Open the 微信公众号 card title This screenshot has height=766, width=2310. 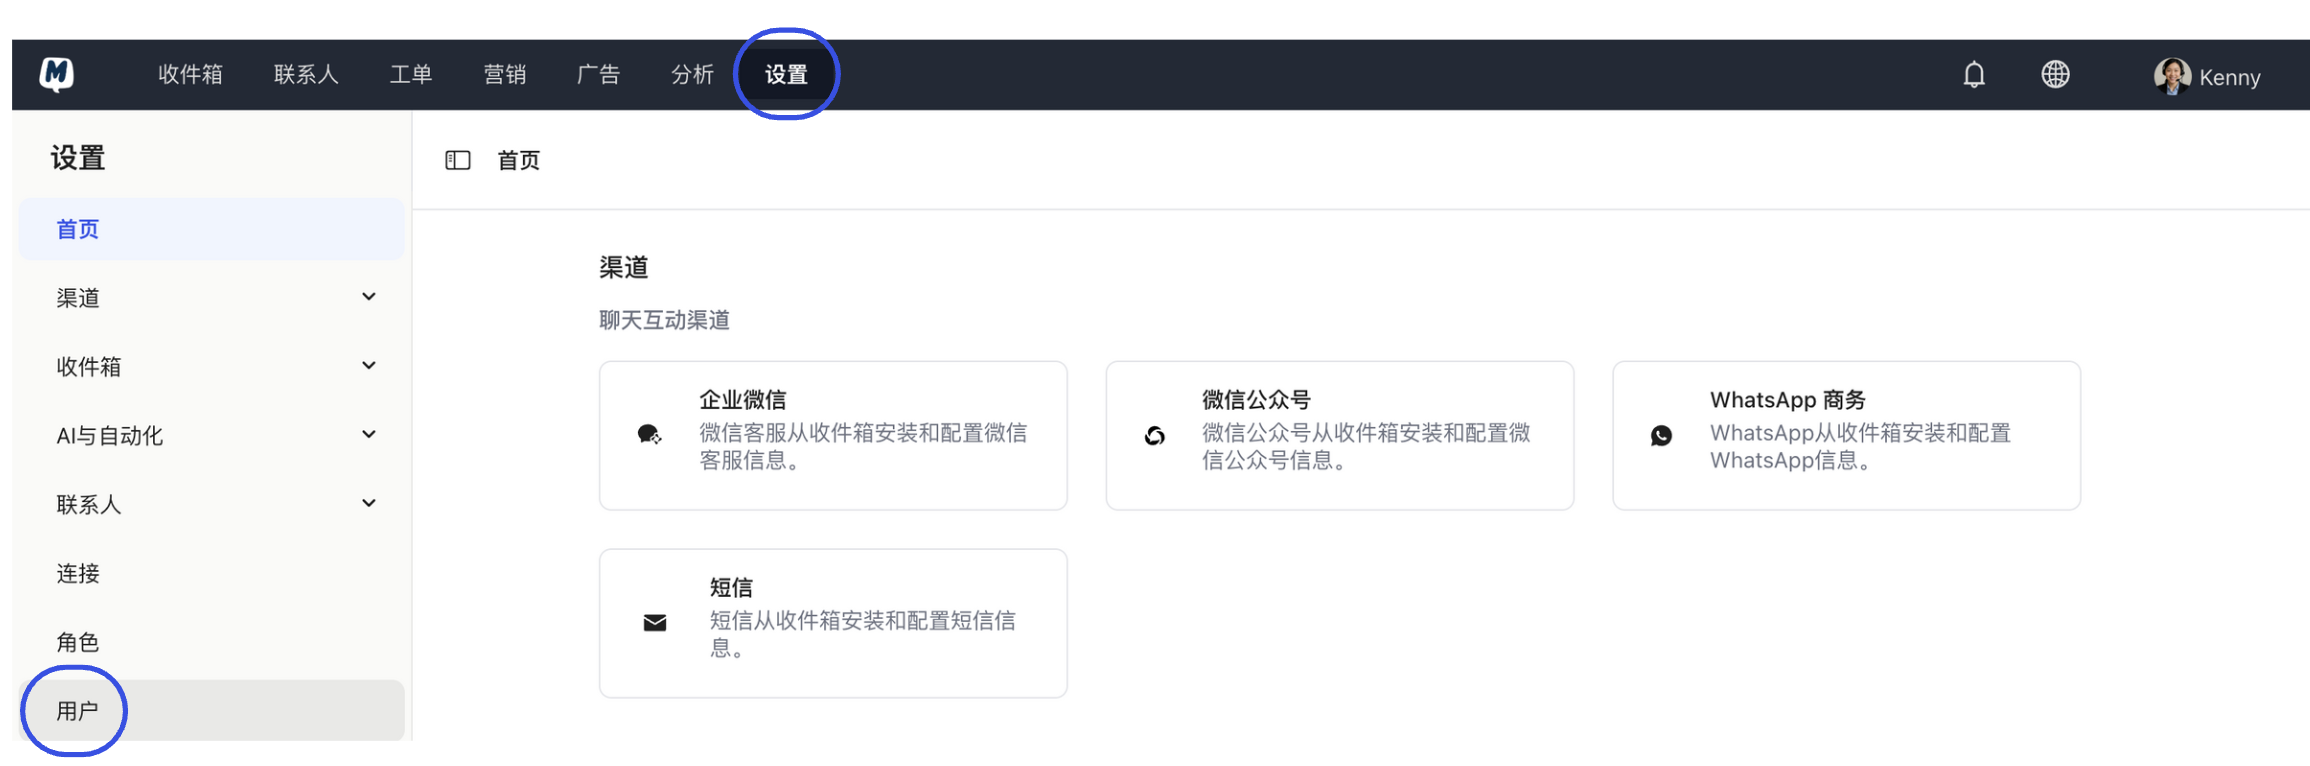point(1256,400)
